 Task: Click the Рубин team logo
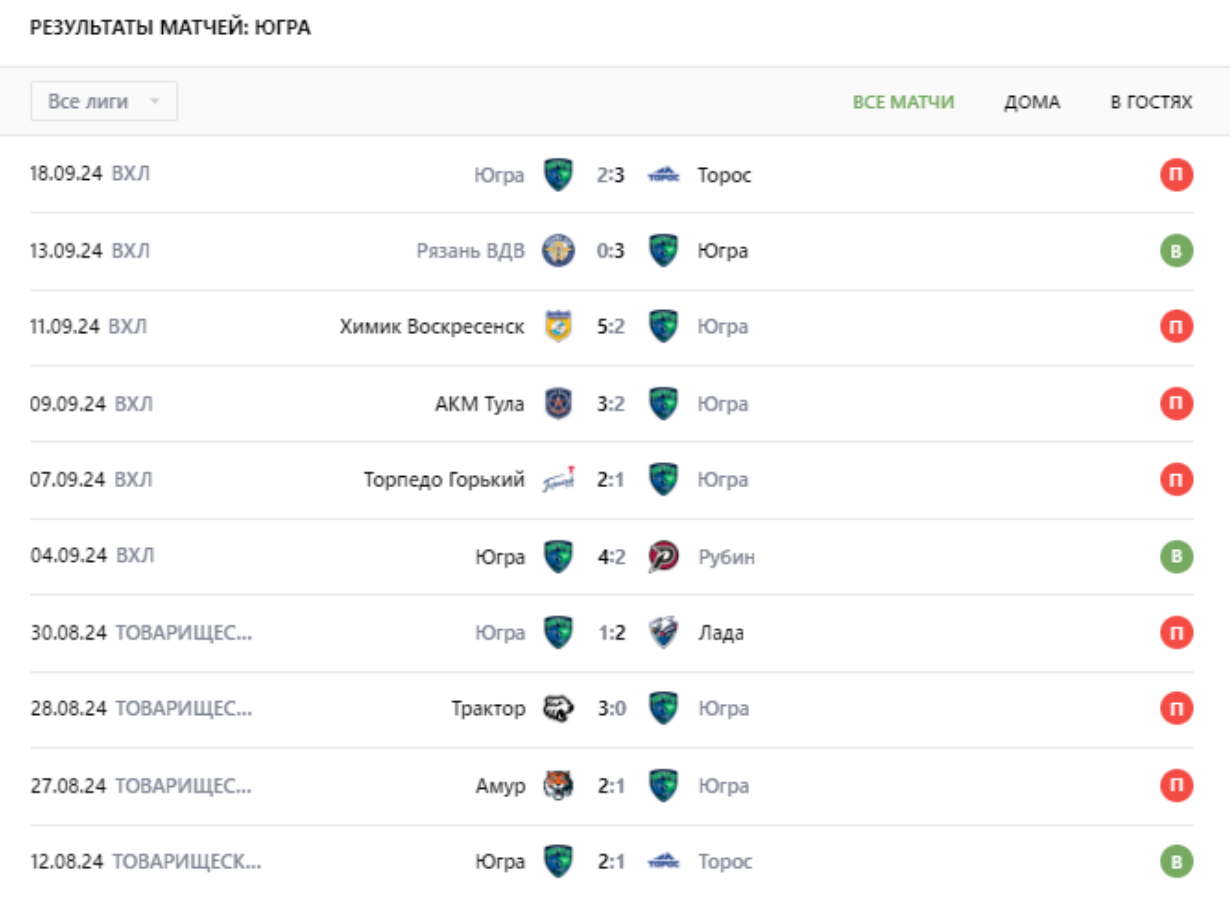point(663,556)
